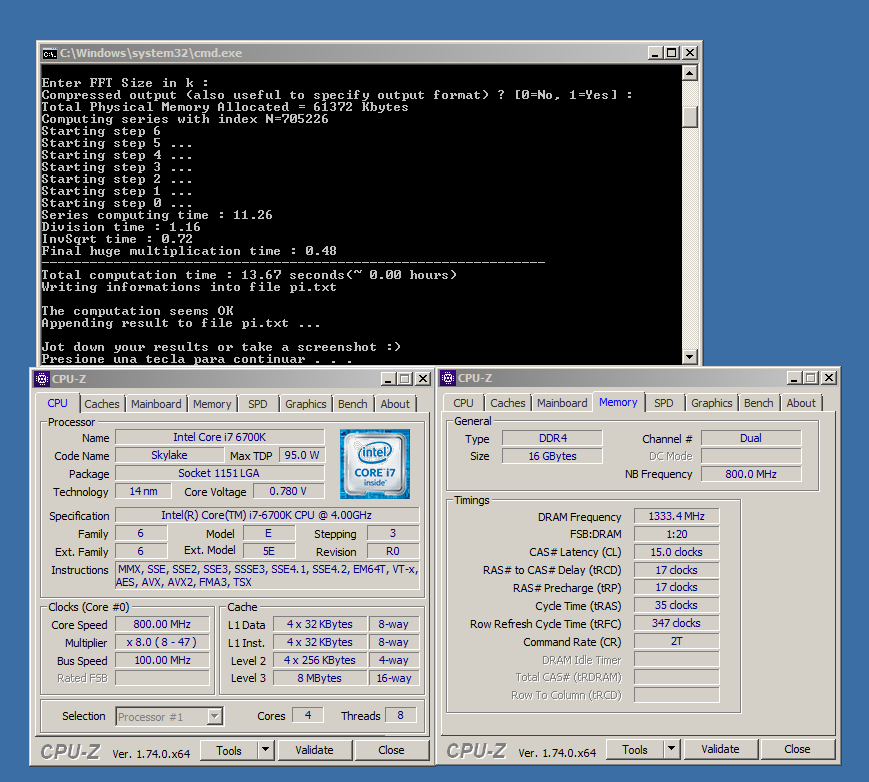Switch to CPU tab in right CPU-Z
The image size is (869, 782).
[463, 403]
